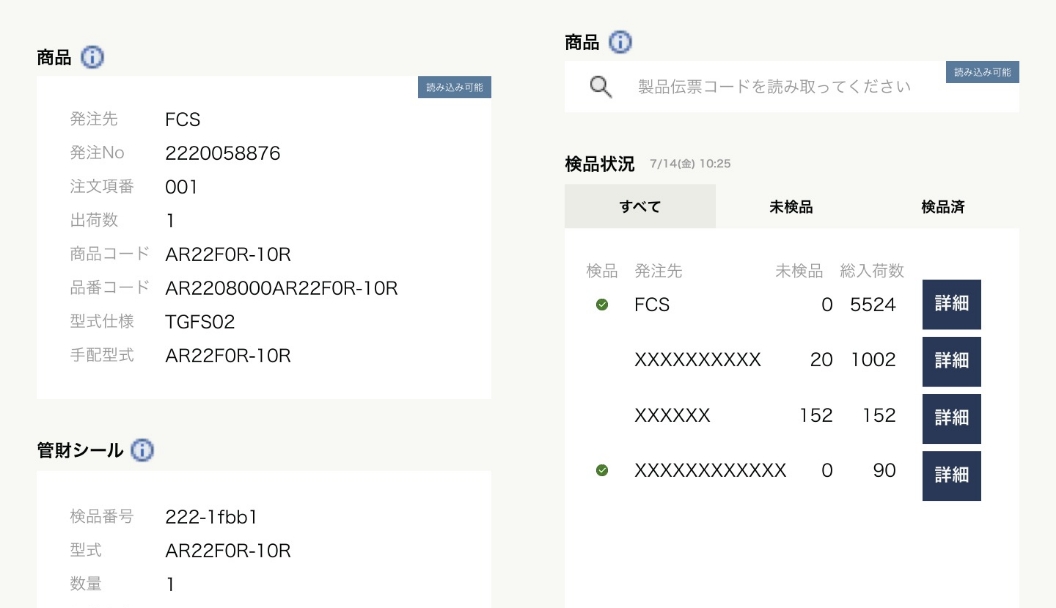Click info icon beside left 商品 heading
Viewport: 1056px width, 608px height.
pos(92,57)
